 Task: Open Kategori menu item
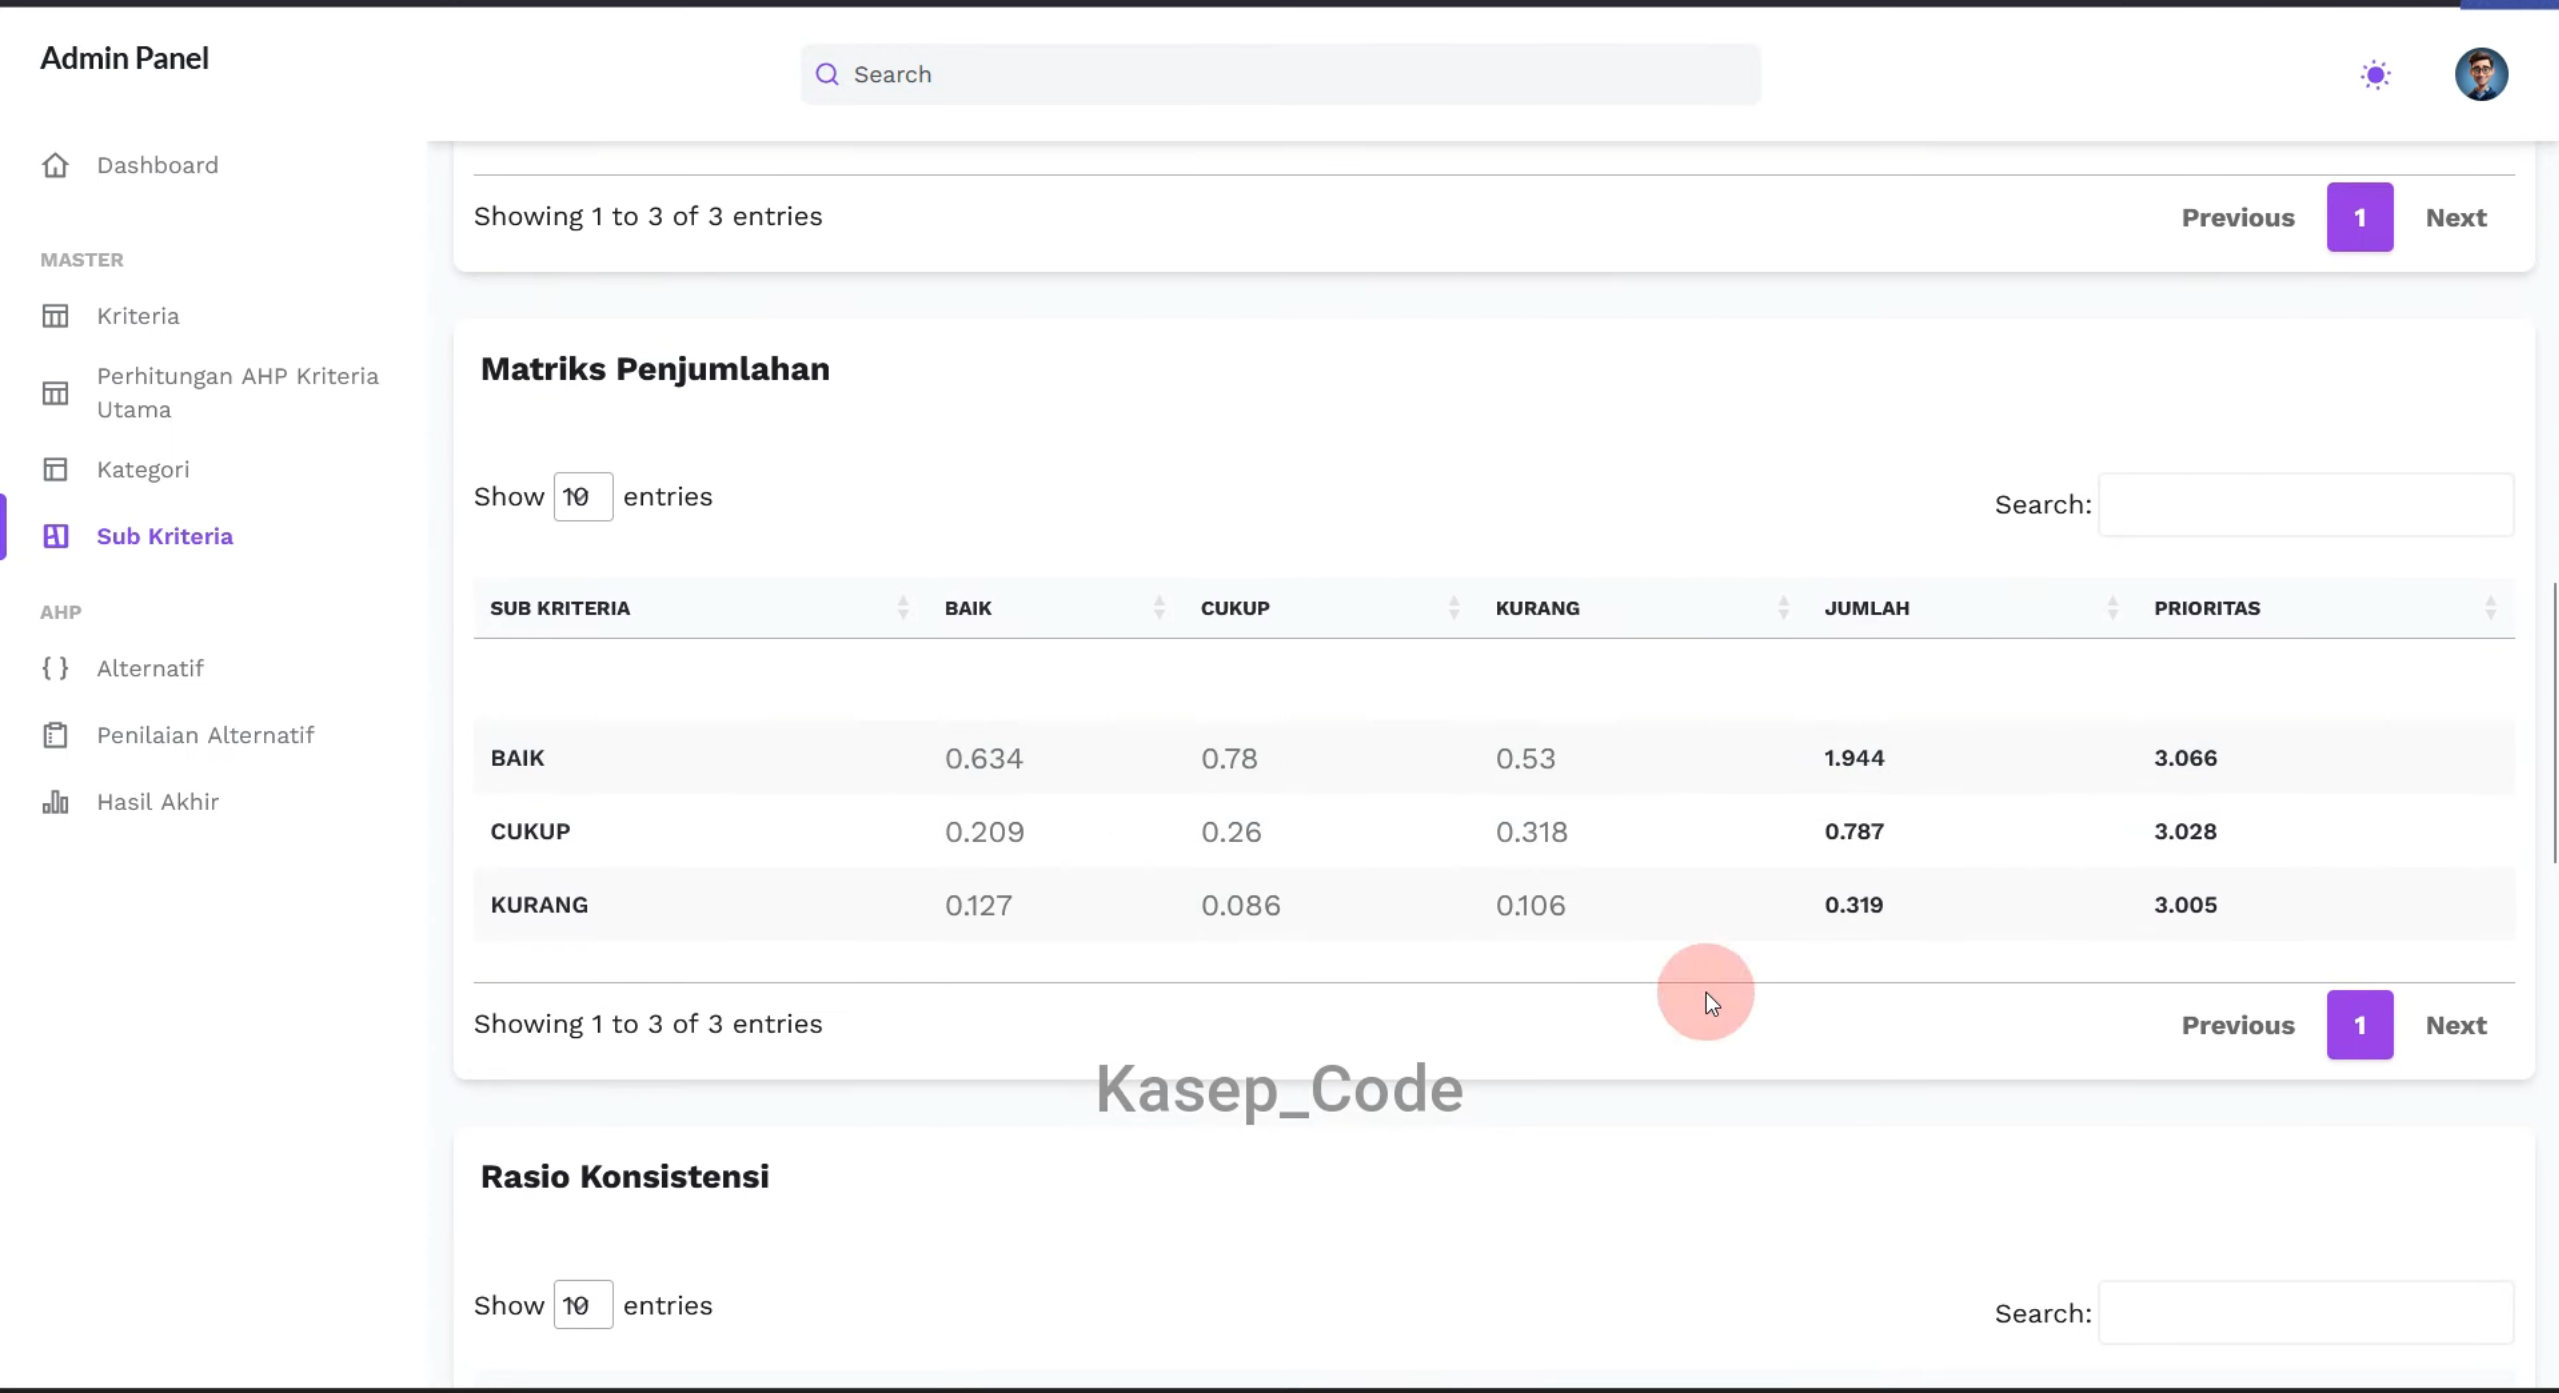click(x=143, y=469)
